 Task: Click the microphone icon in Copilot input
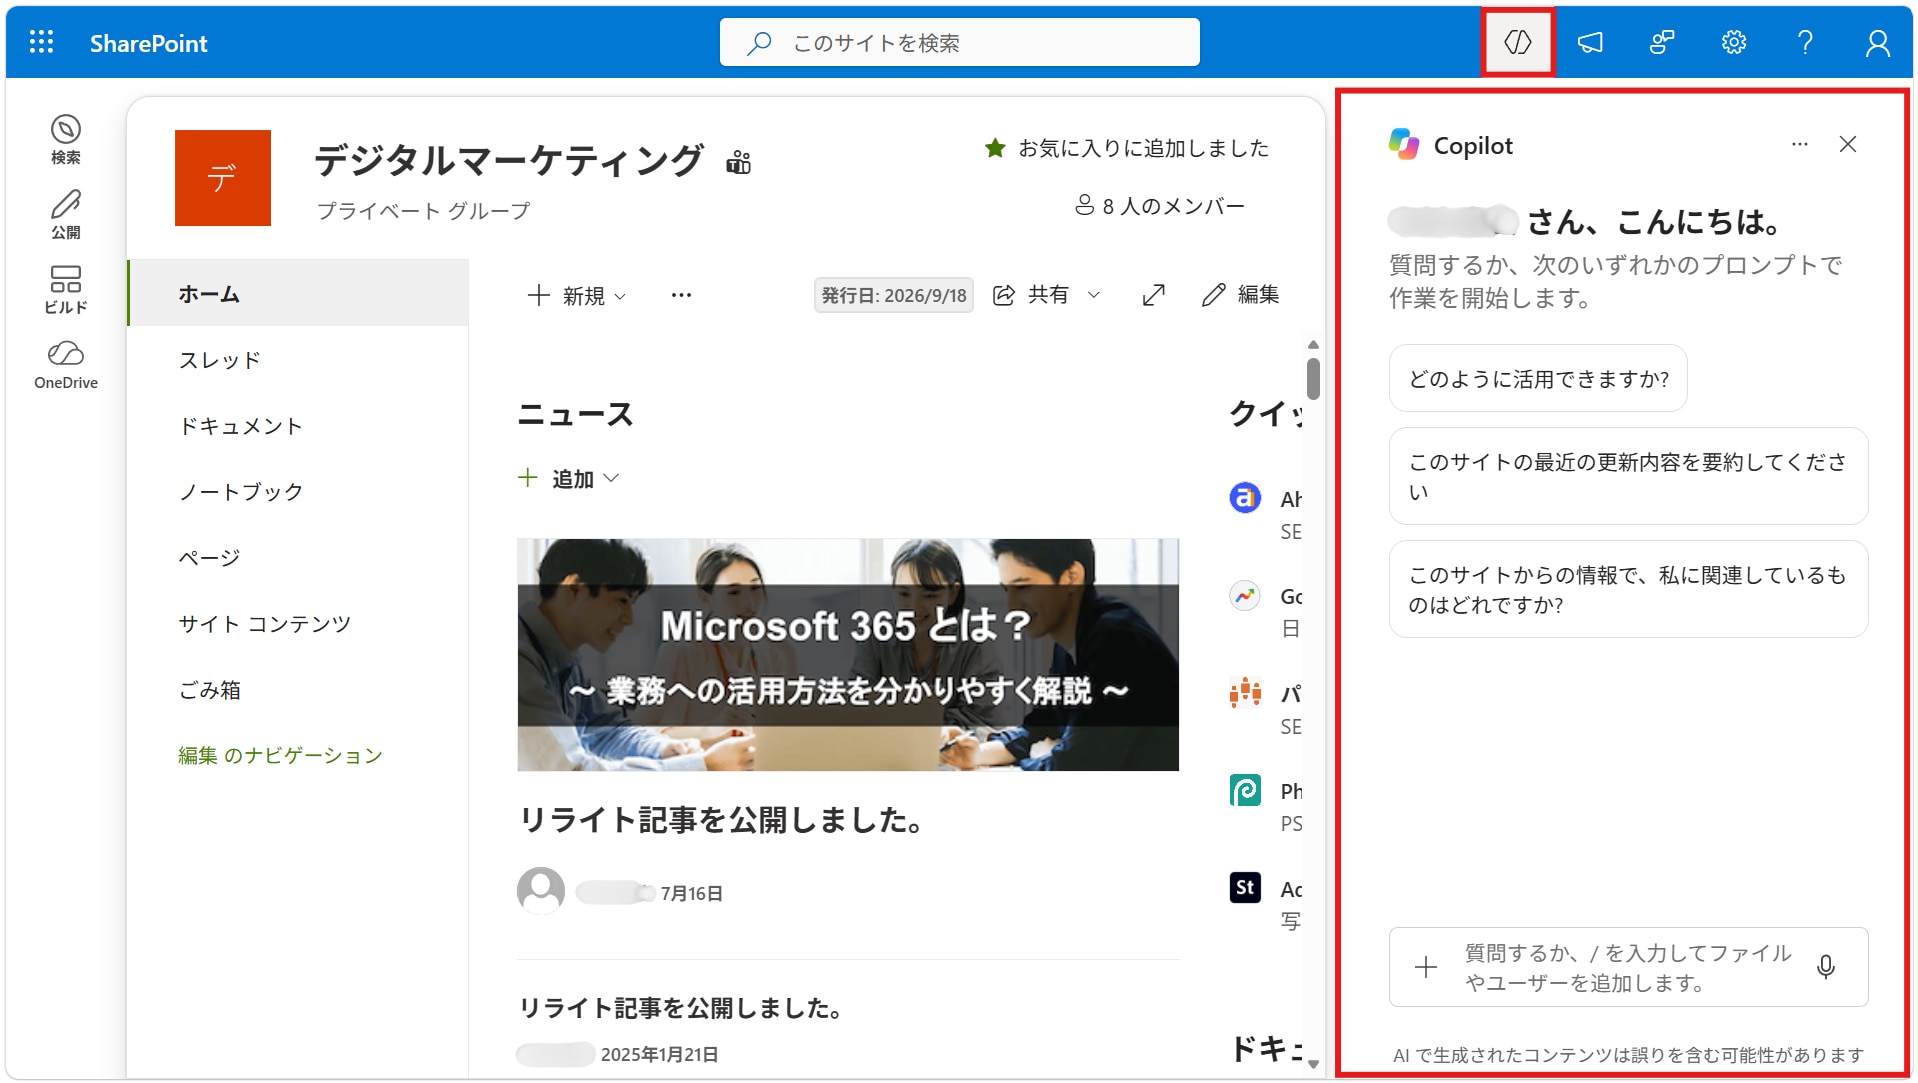pyautogui.click(x=1826, y=967)
